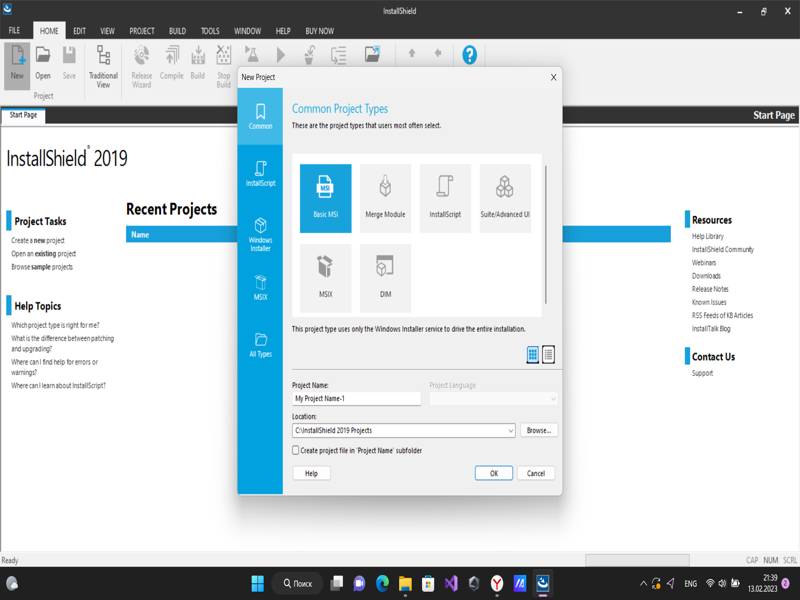
Task: Click the Project Name text field
Action: pyautogui.click(x=356, y=398)
